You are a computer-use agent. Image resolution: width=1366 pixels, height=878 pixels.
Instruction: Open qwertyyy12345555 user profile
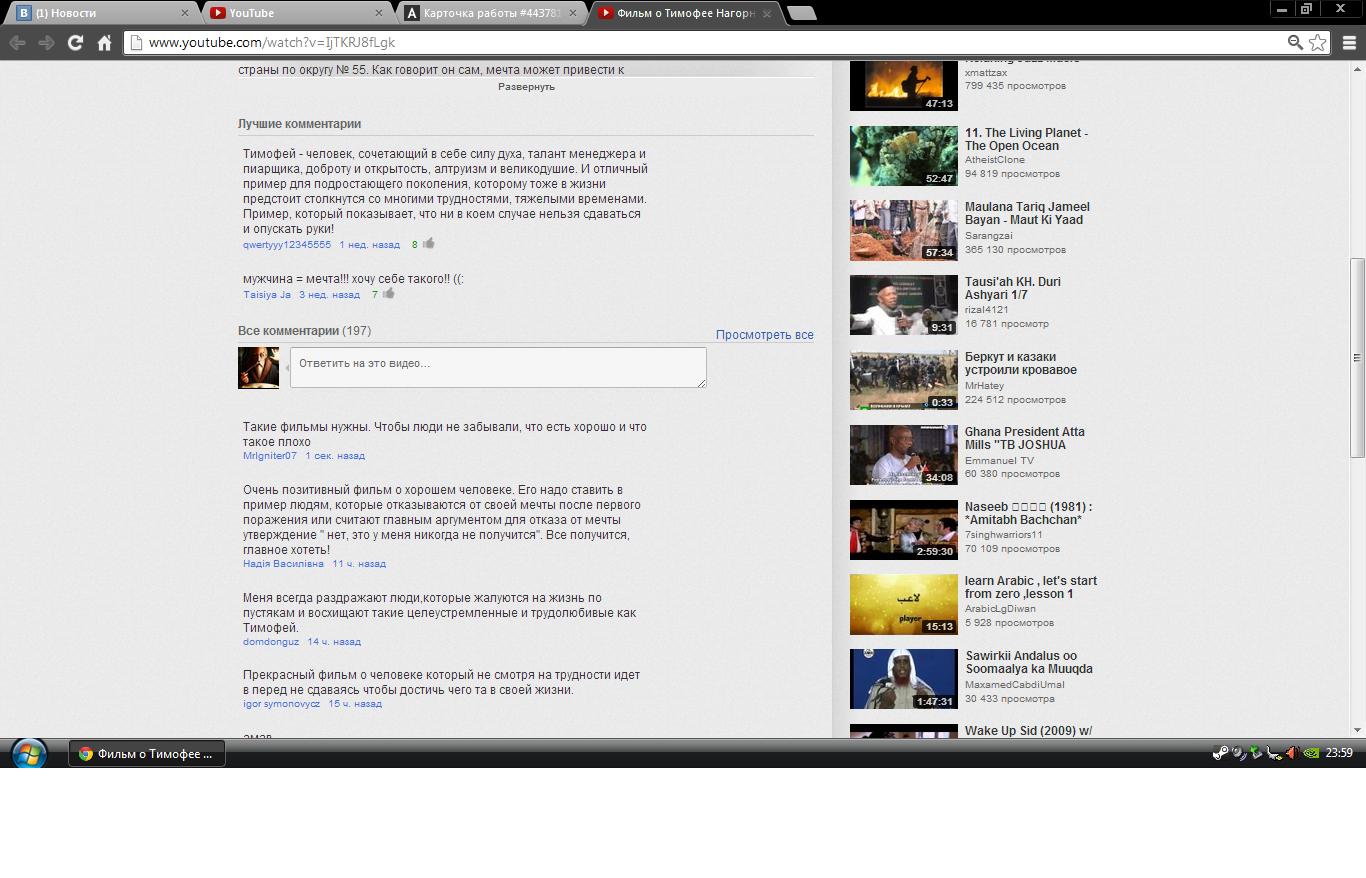(287, 244)
